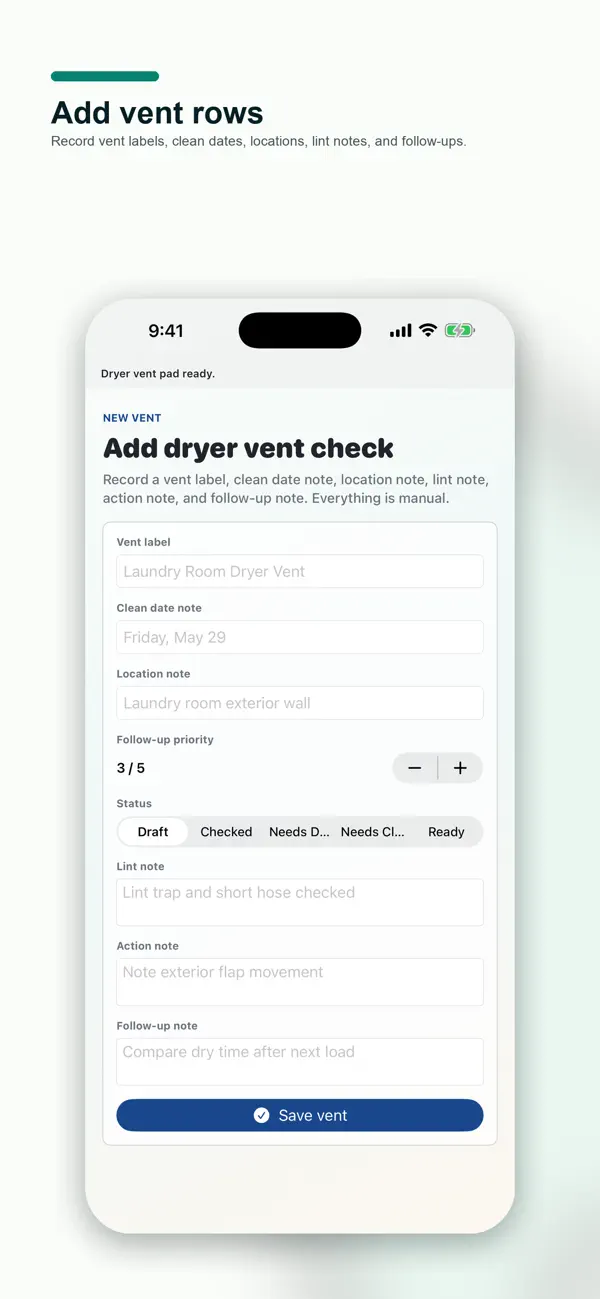
Task: Click the 'Add dryer vent check' heading
Action: [249, 448]
